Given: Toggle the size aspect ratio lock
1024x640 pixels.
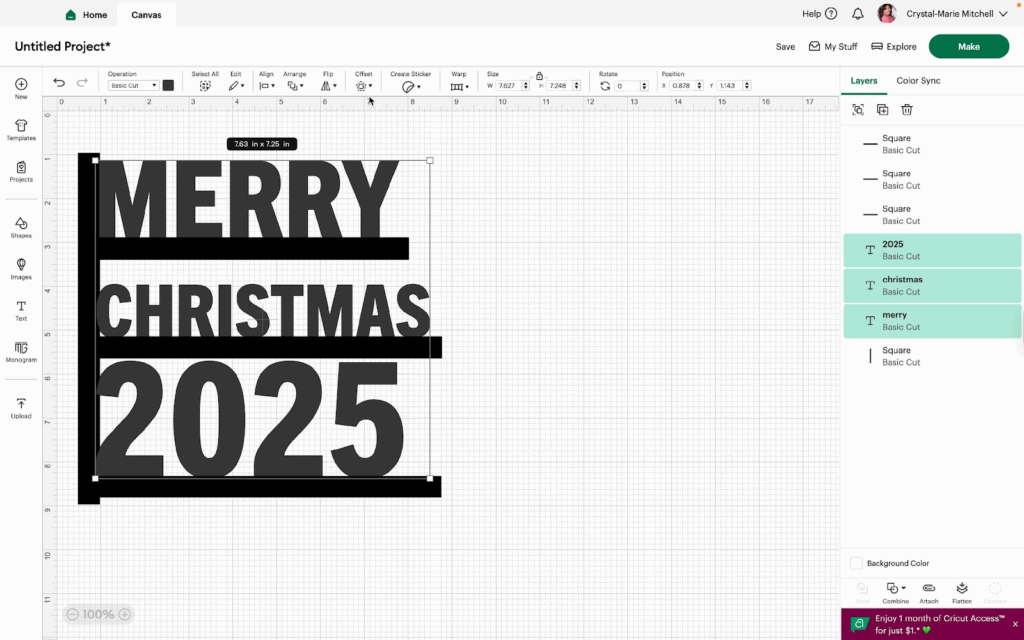Looking at the screenshot, I should click(x=539, y=76).
